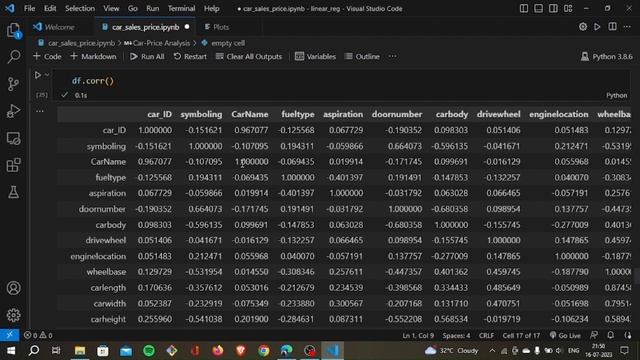Open the Run and Debug view
The height and width of the screenshot is (360, 640).
click(x=13, y=111)
